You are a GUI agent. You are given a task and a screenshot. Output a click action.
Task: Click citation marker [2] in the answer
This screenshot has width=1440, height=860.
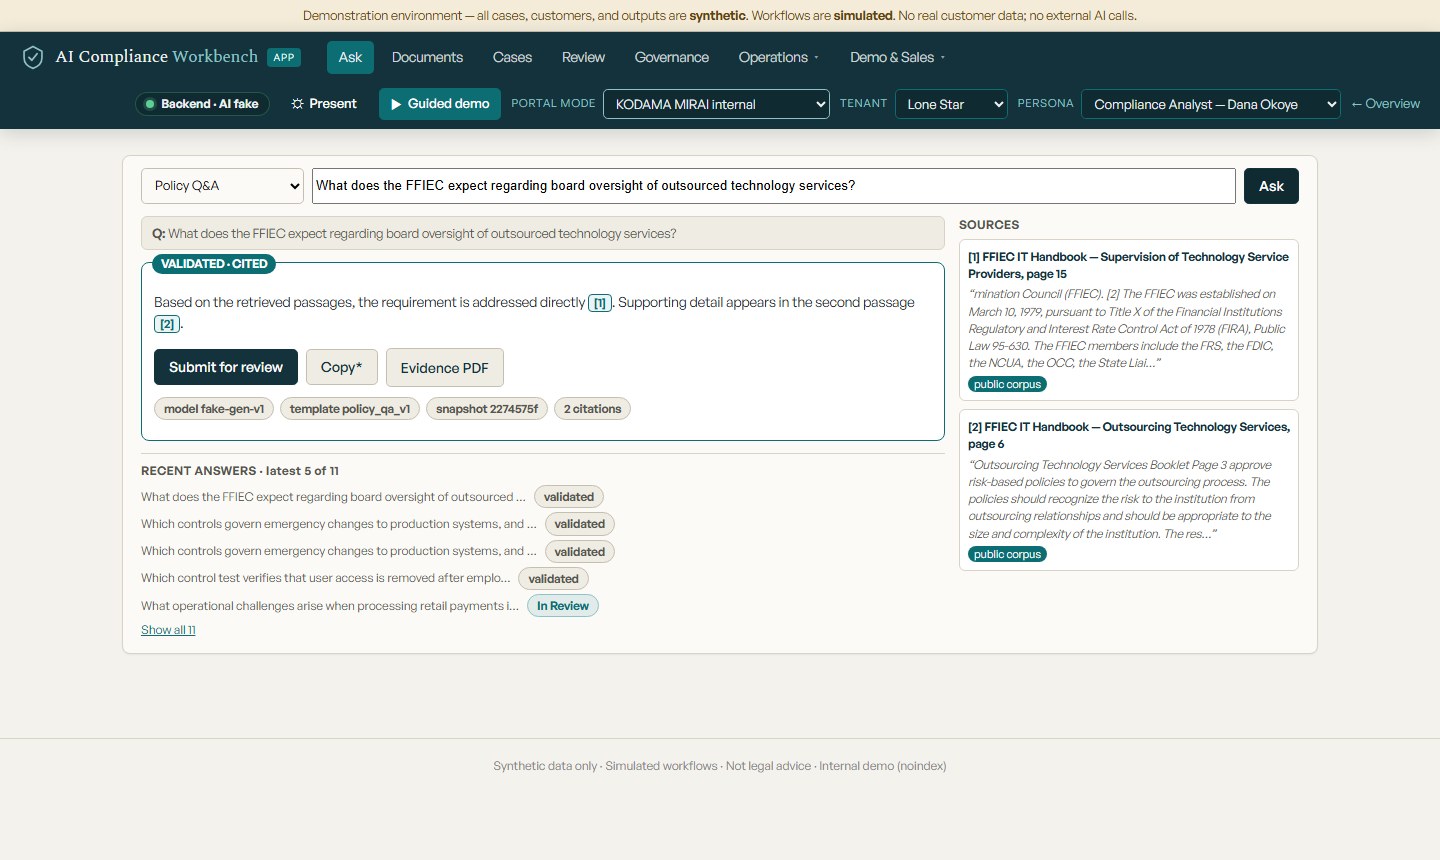click(167, 324)
